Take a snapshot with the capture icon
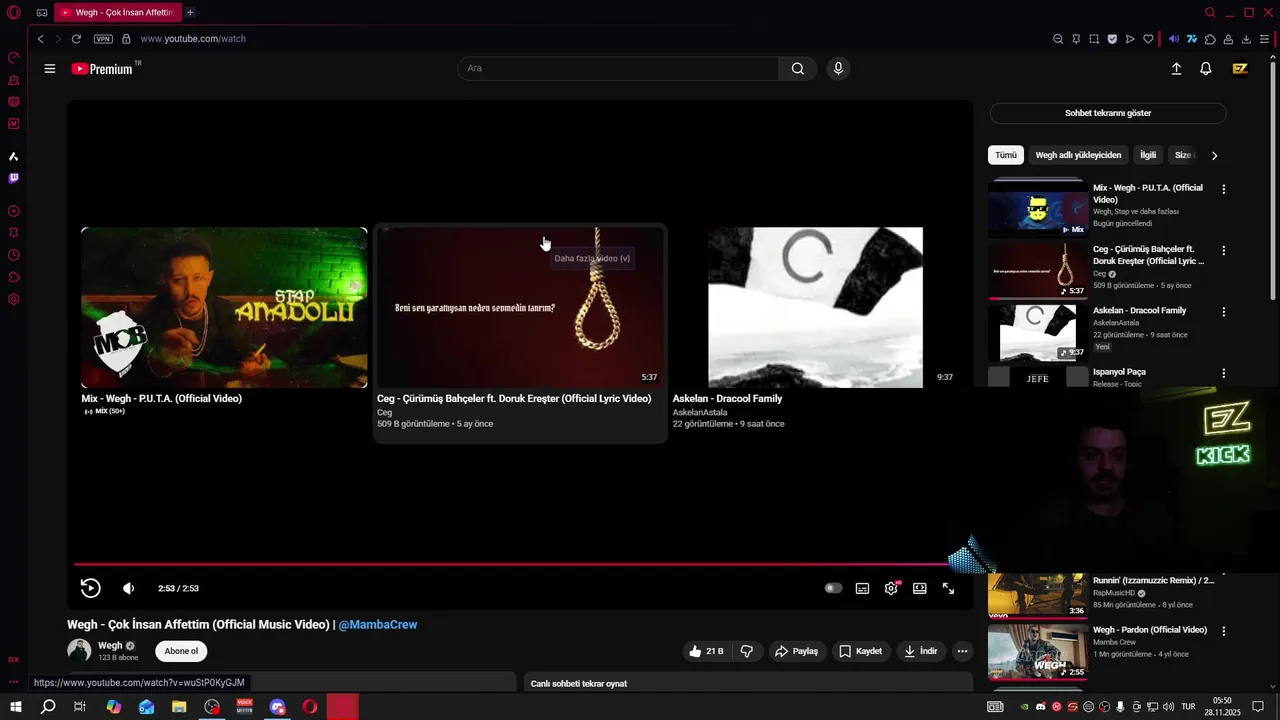Image resolution: width=1280 pixels, height=720 pixels. pos(1094,39)
